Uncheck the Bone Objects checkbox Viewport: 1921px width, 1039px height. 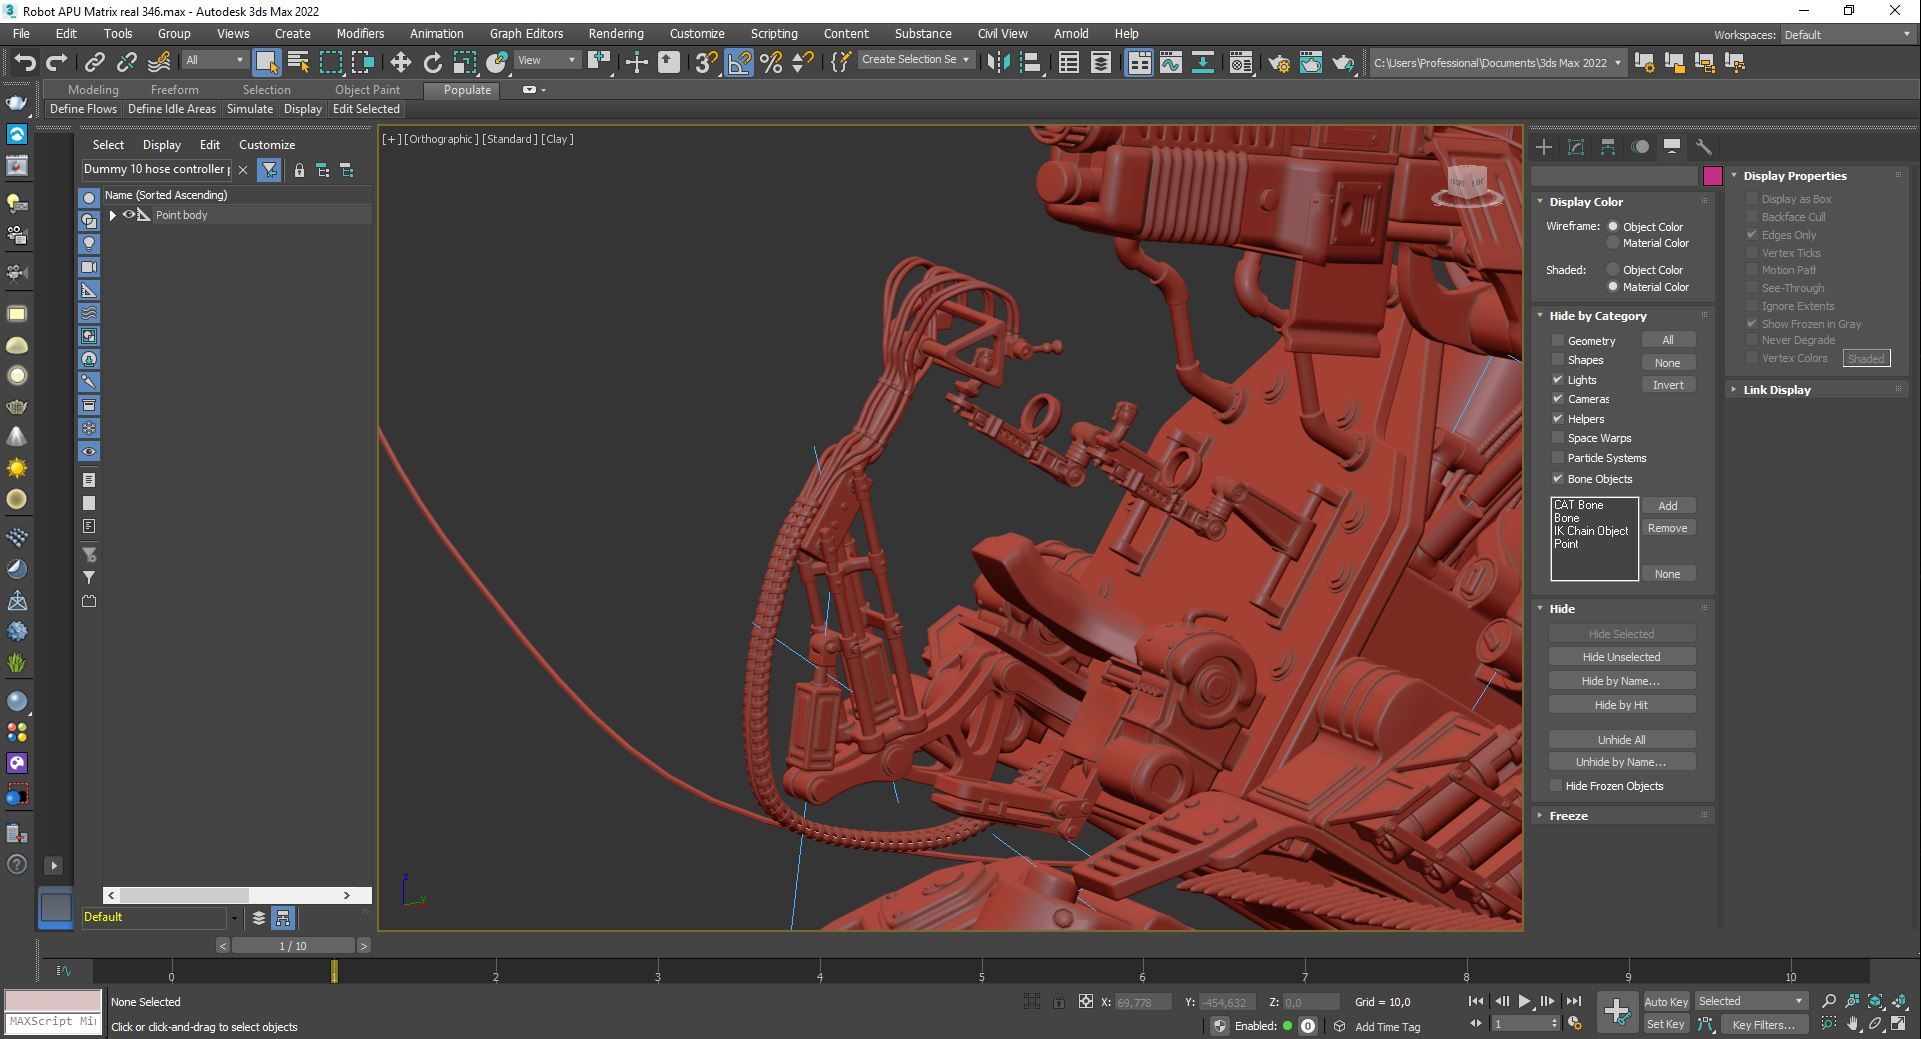(x=1558, y=479)
